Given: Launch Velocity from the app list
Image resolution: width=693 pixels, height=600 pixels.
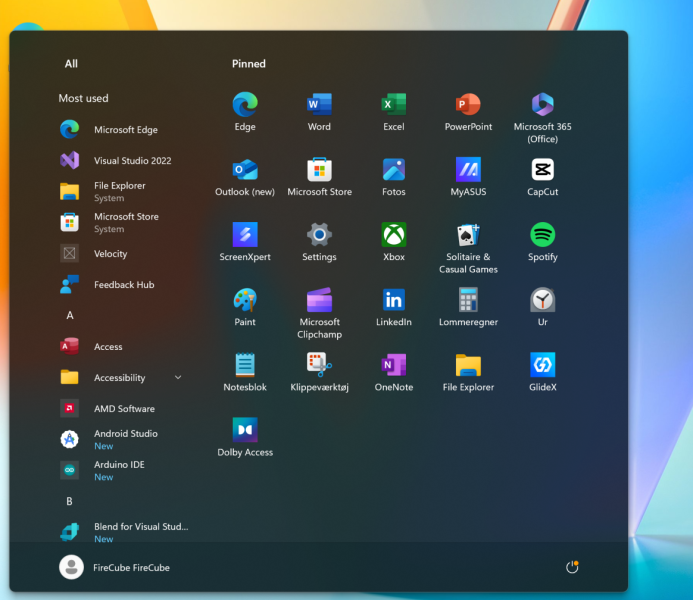Looking at the screenshot, I should [x=123, y=254].
